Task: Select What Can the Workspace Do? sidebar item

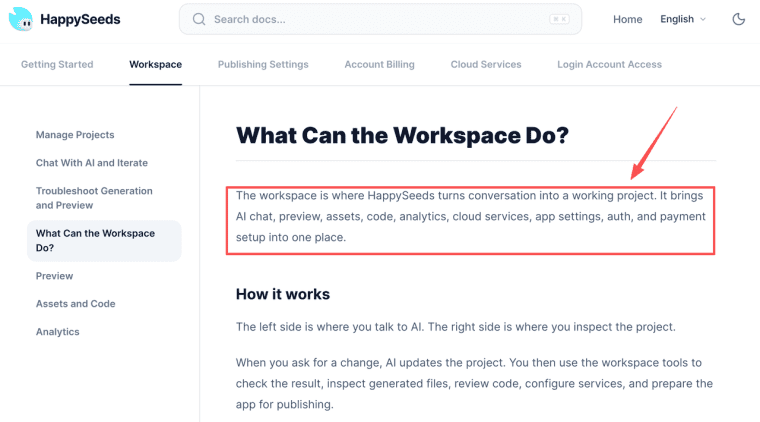Action: 104,240
